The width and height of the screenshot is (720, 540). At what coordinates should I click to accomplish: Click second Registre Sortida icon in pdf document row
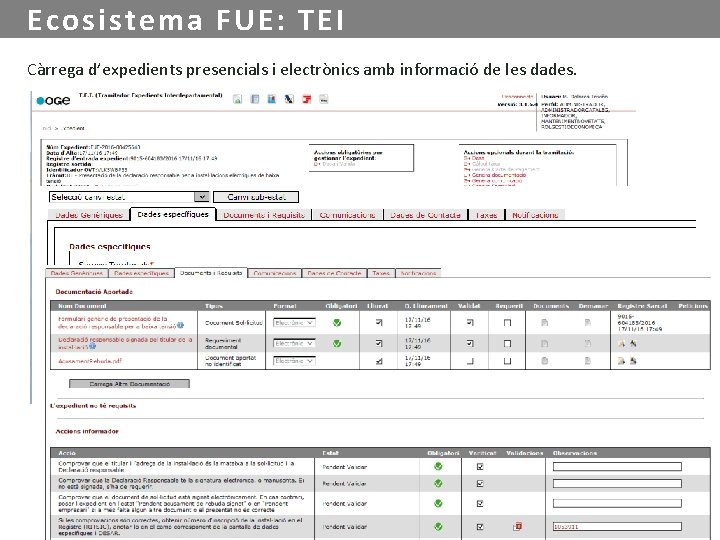tap(633, 361)
